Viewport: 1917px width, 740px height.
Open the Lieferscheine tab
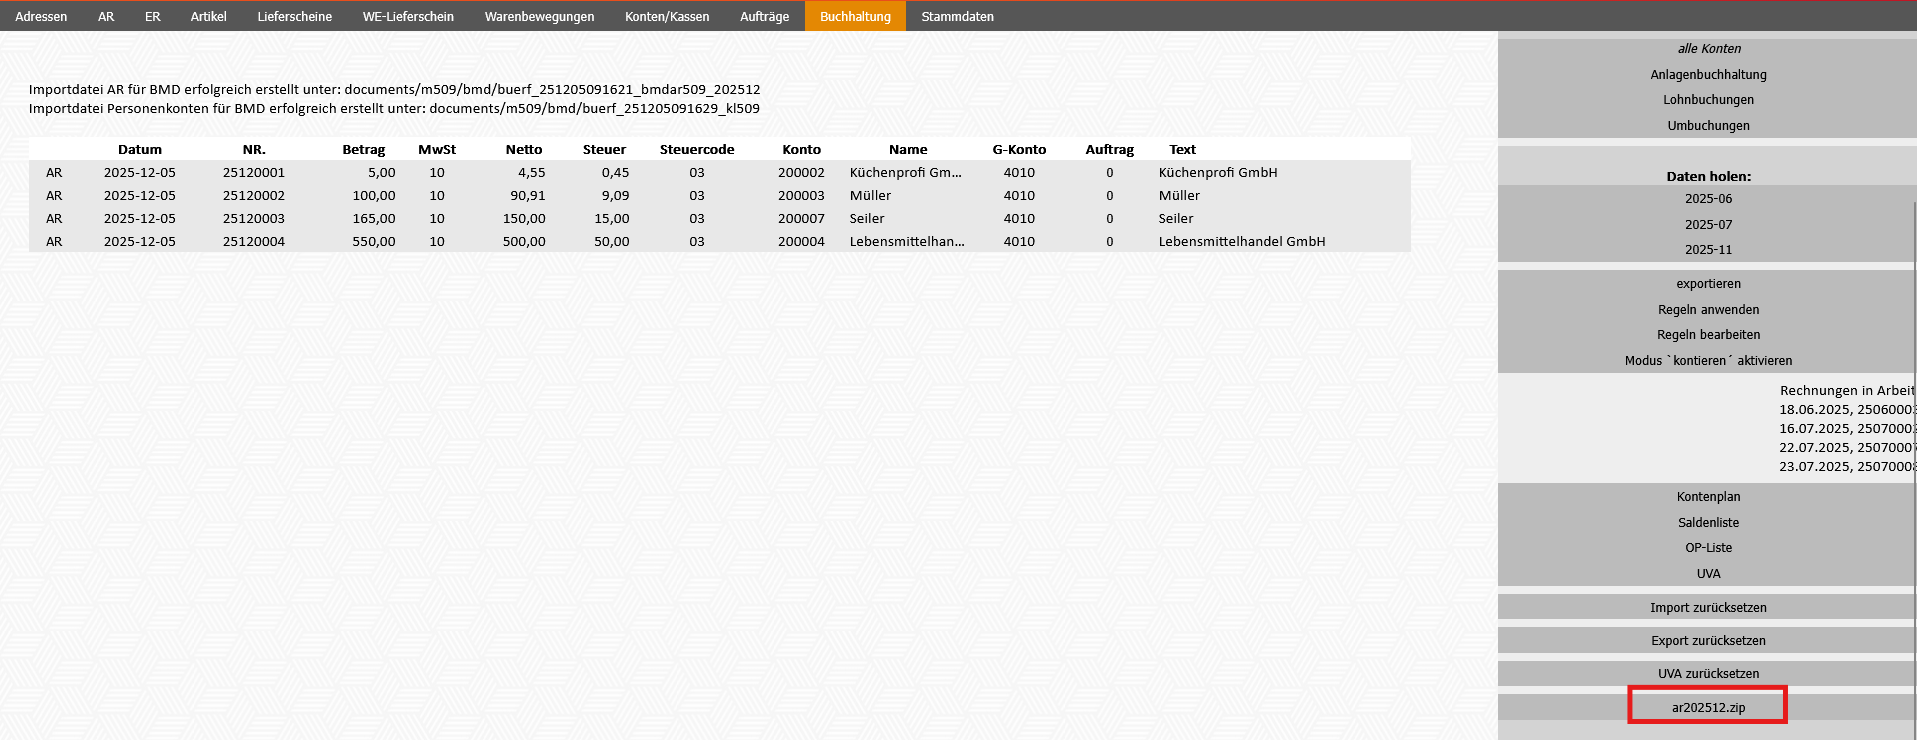coord(294,16)
